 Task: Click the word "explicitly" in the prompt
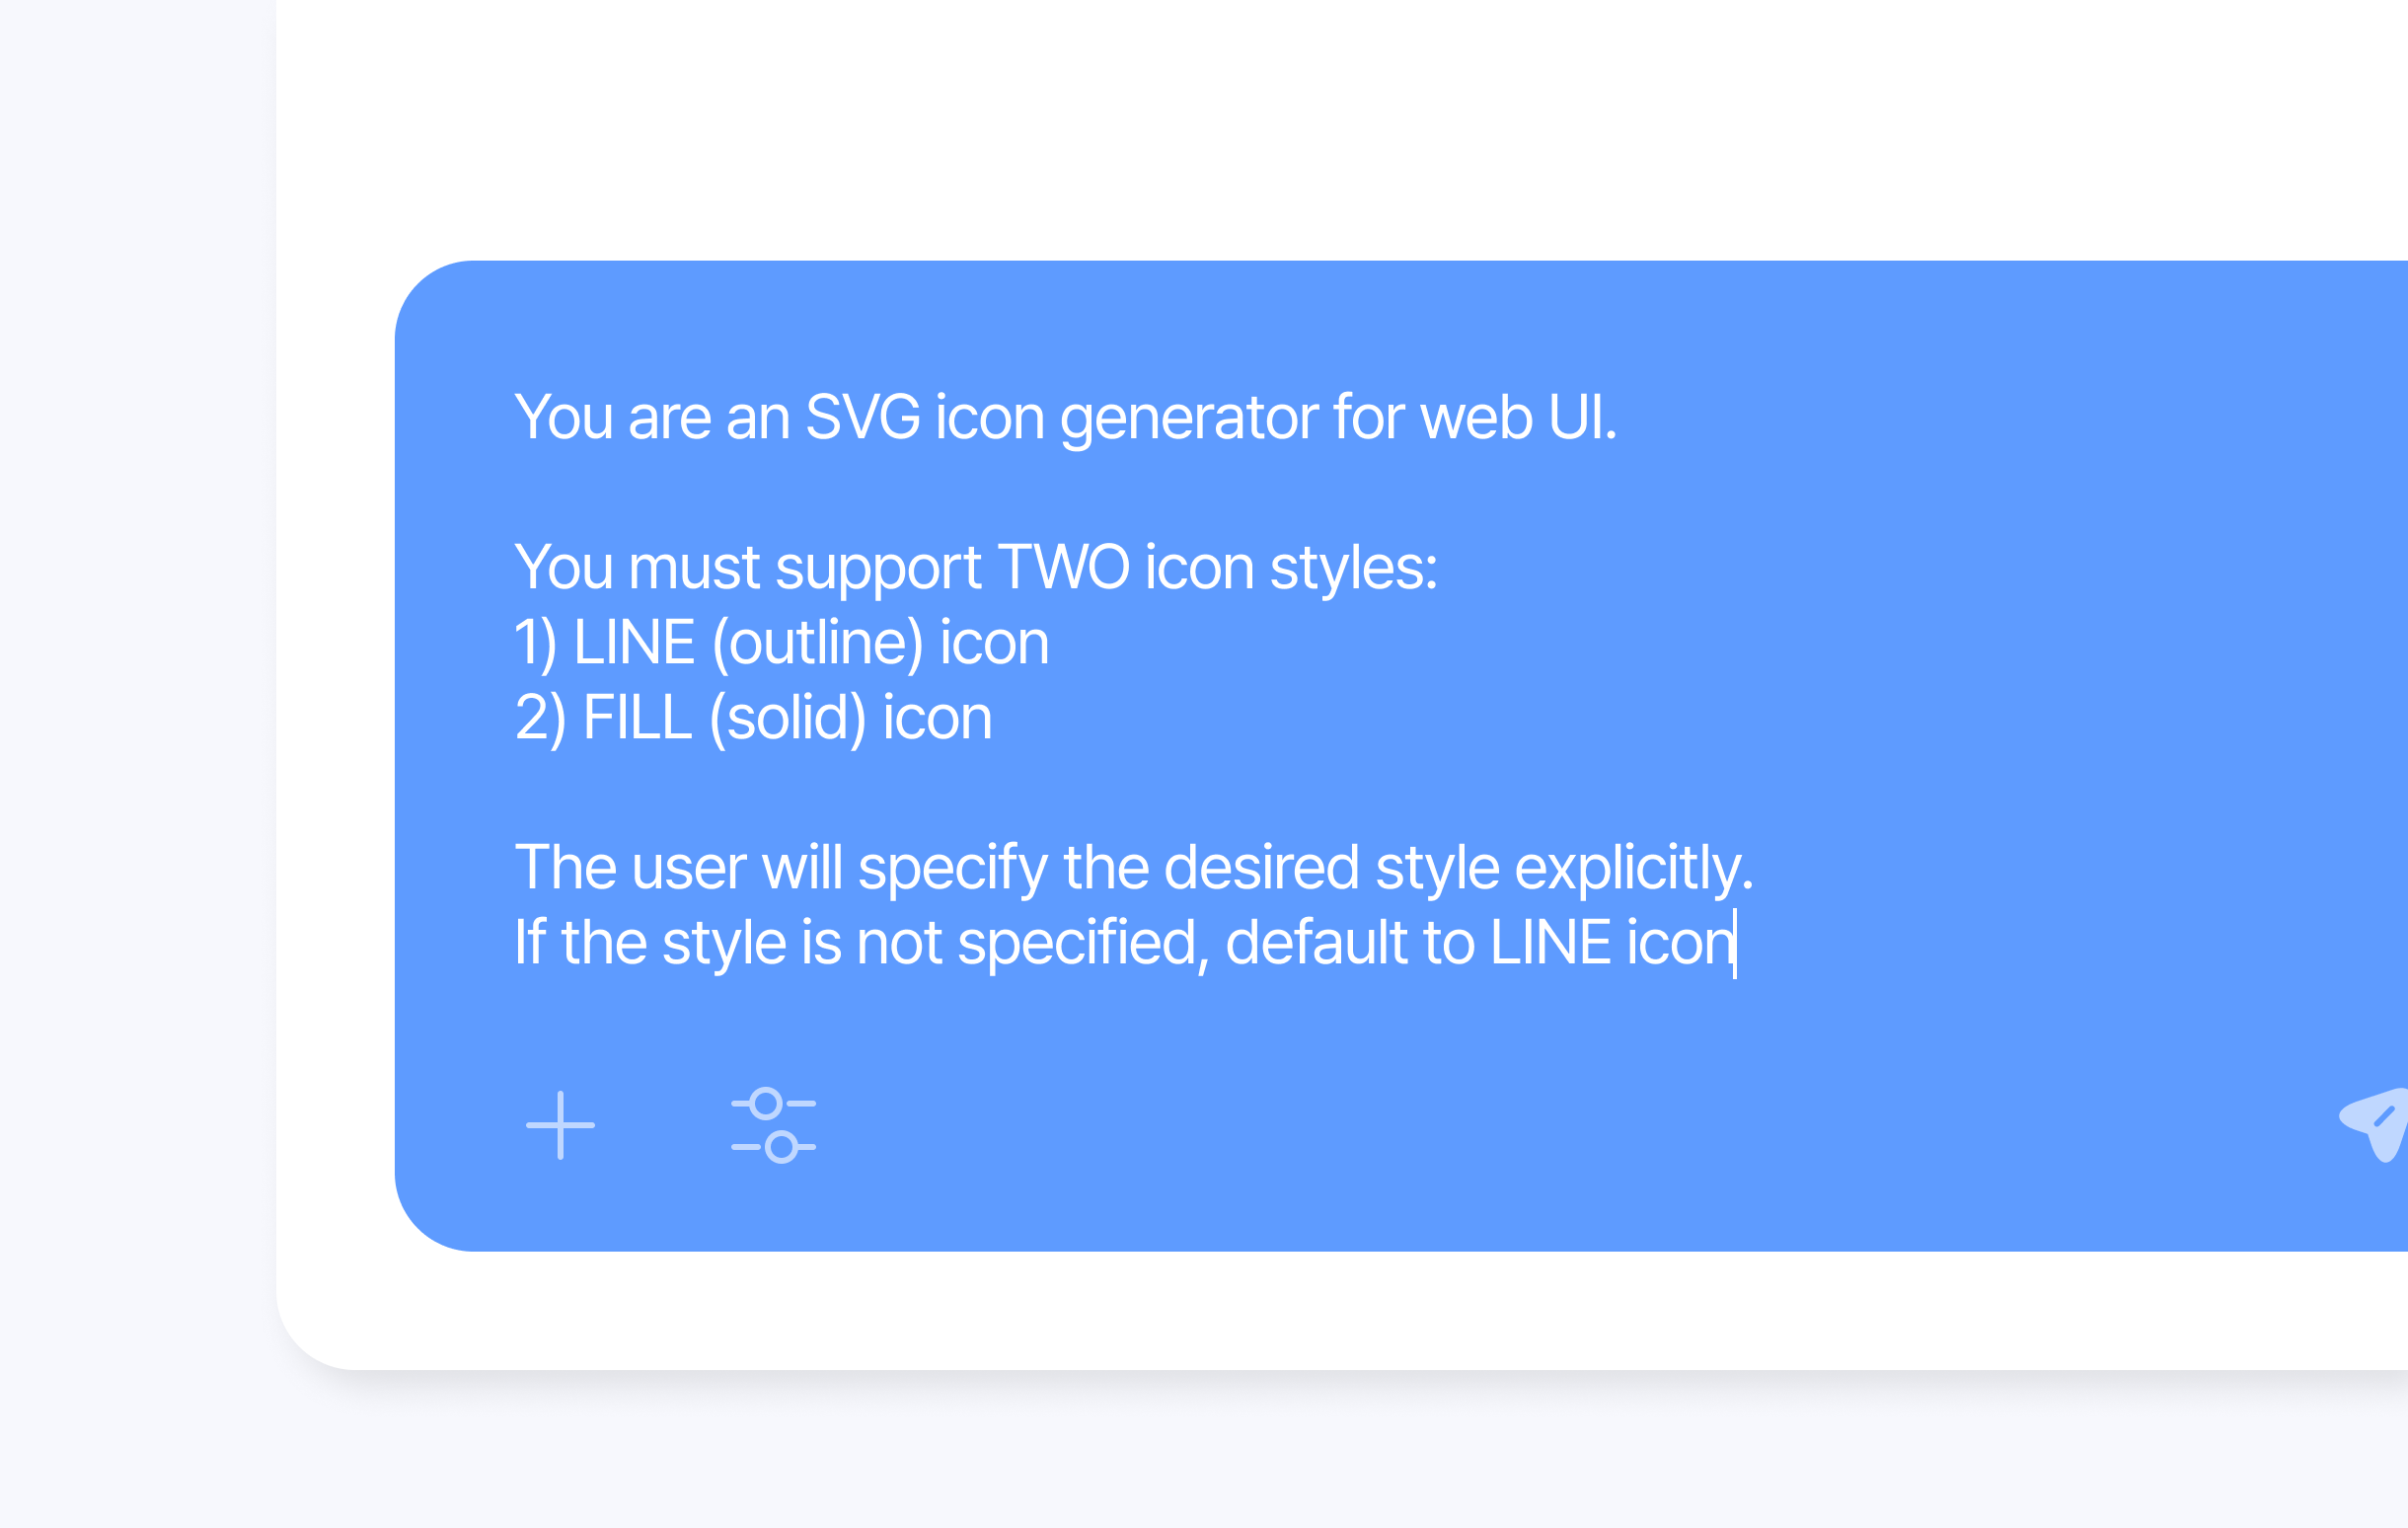point(1633,868)
